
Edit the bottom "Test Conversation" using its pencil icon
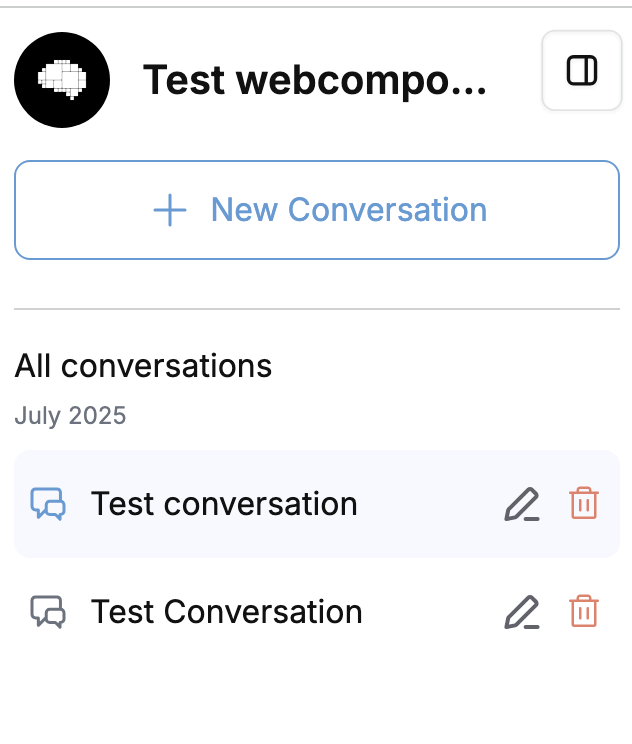(521, 612)
